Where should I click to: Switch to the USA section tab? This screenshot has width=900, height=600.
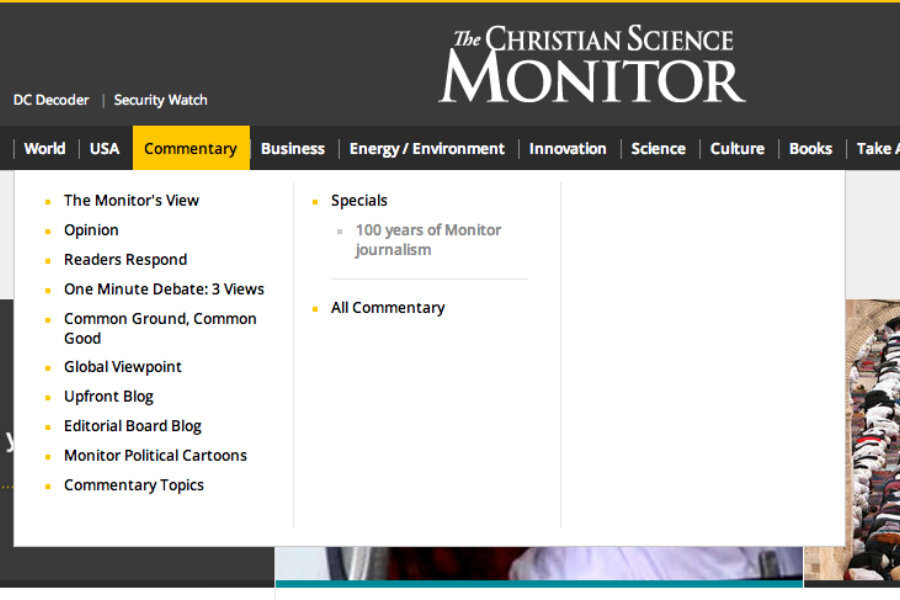click(x=104, y=148)
